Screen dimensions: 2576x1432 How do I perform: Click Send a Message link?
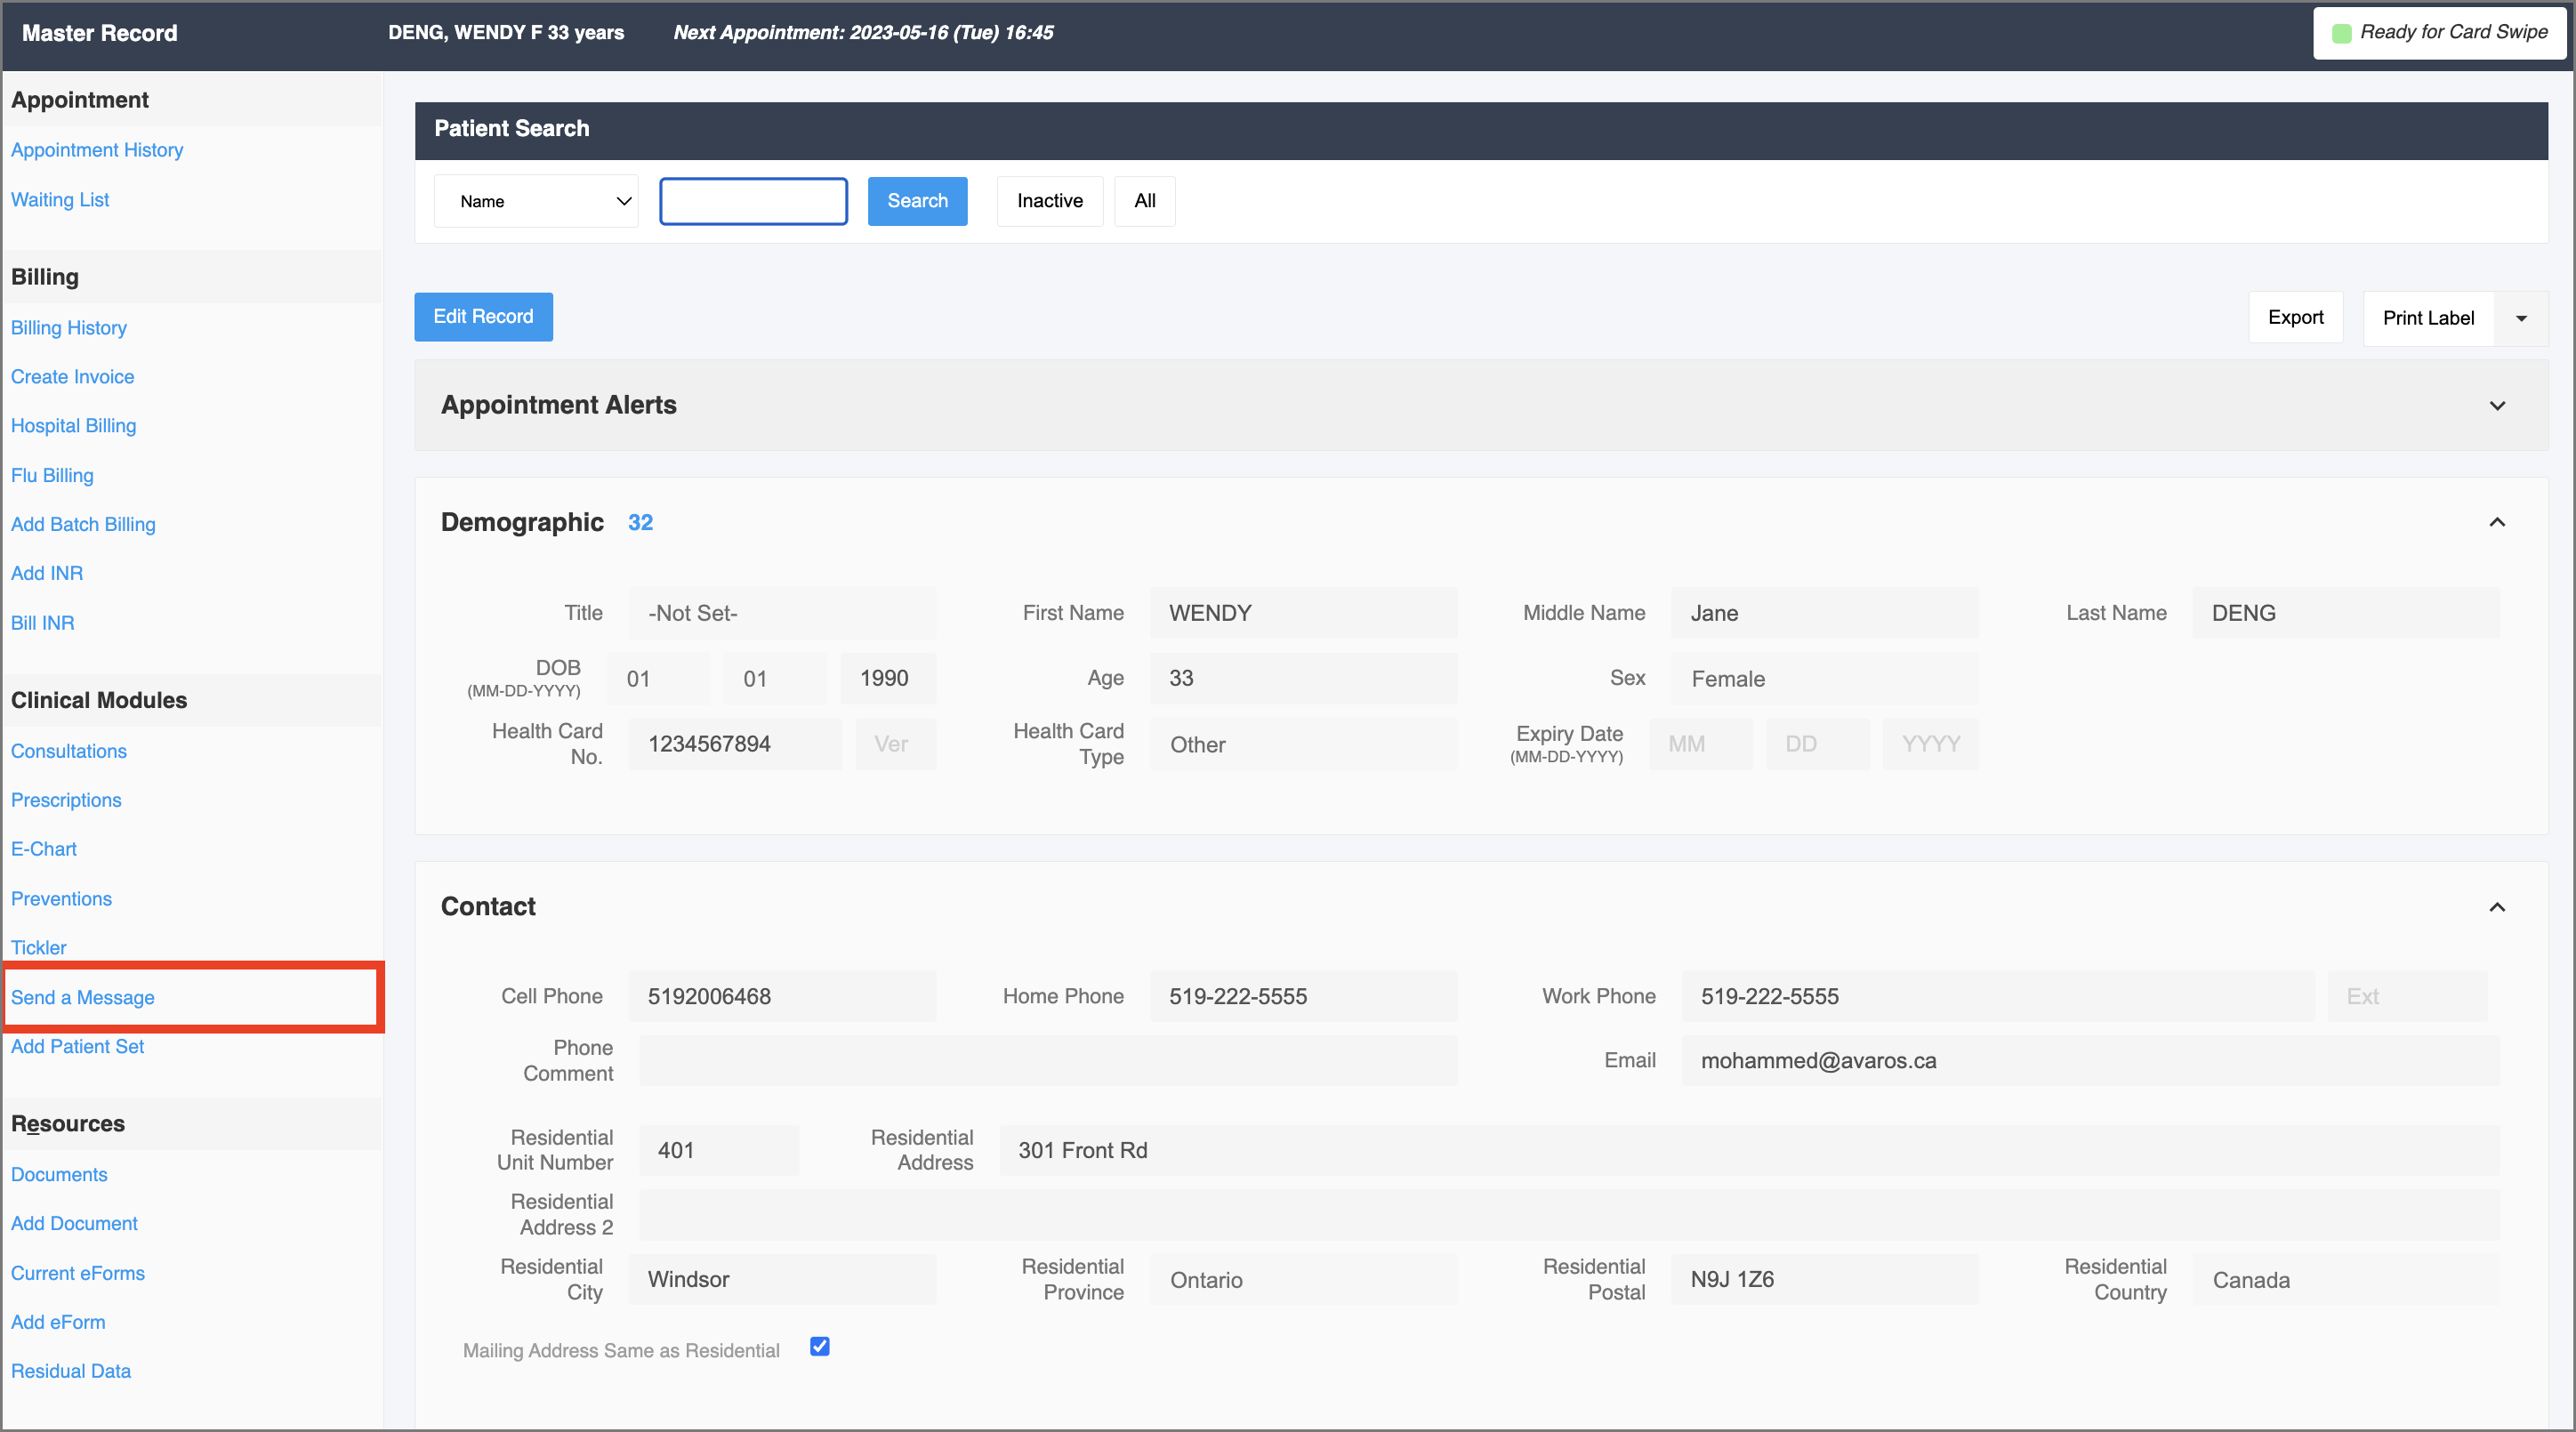(83, 998)
